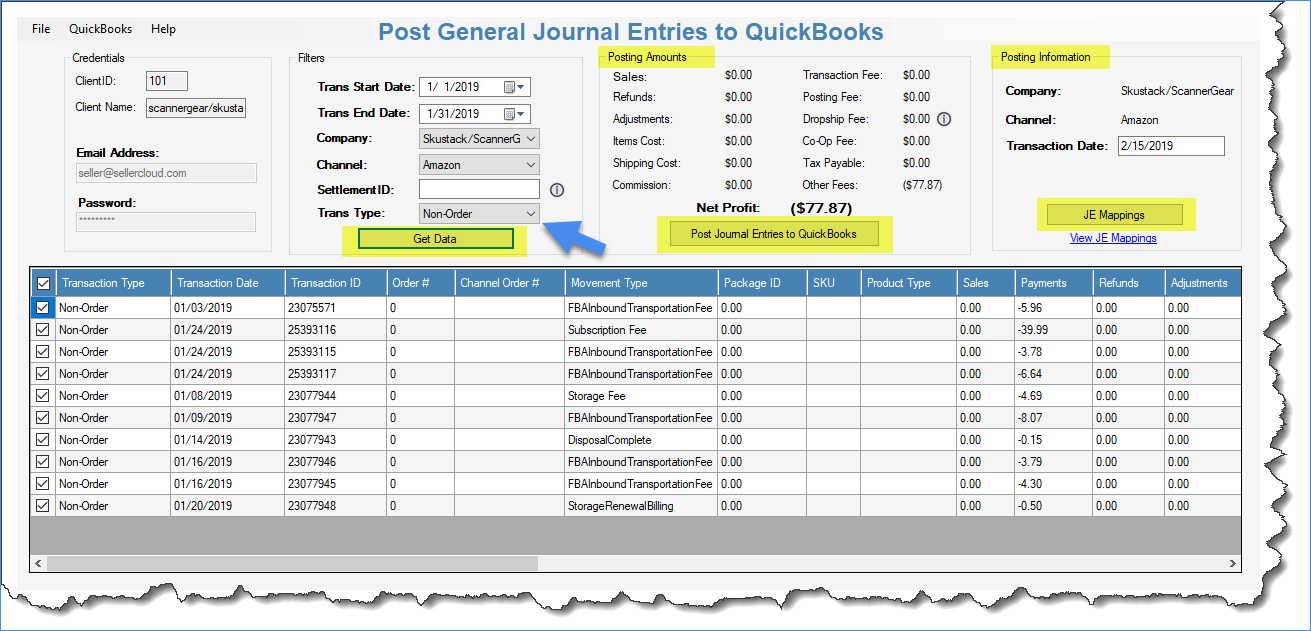Sort by the Payments column header
The height and width of the screenshot is (631, 1311).
click(x=1053, y=283)
